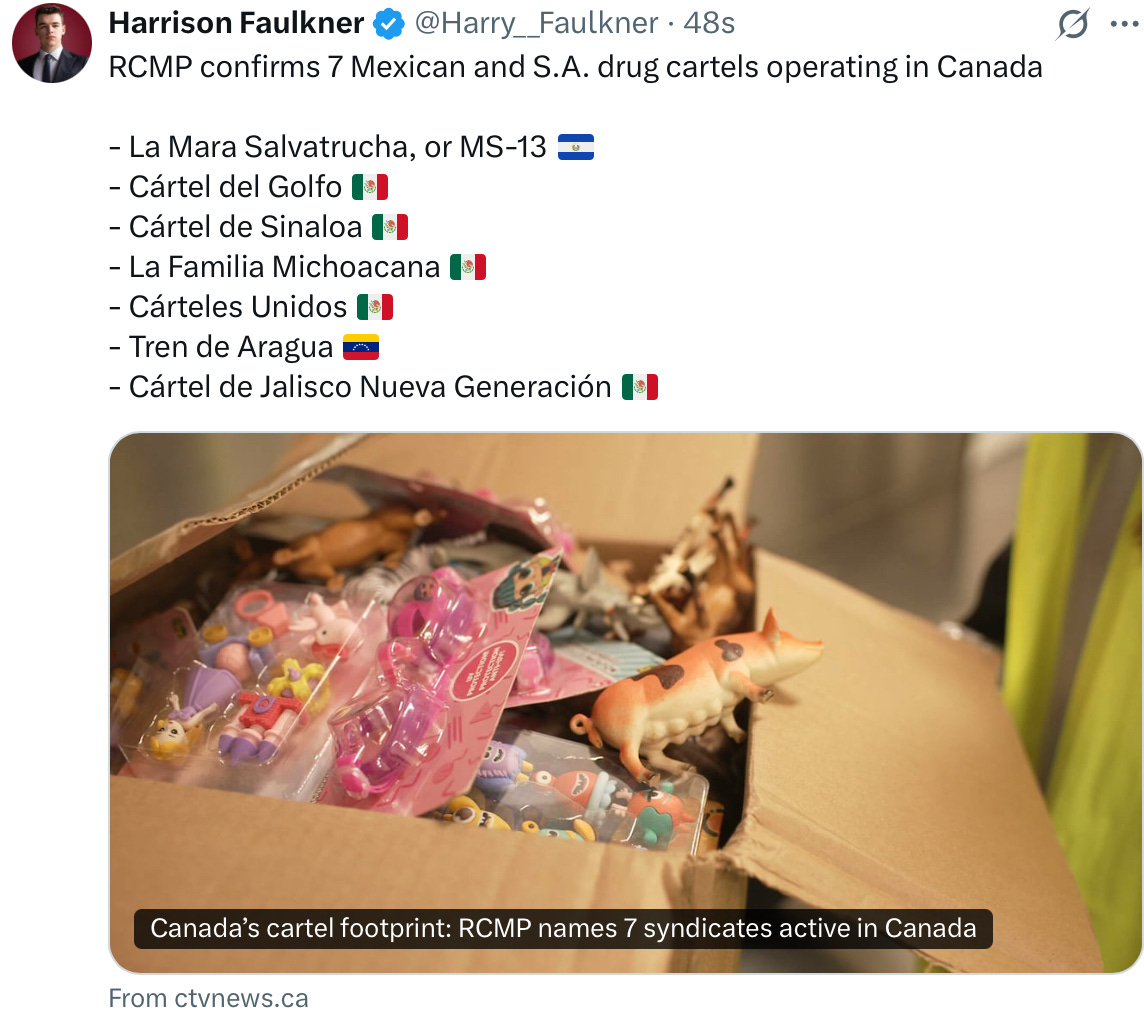The height and width of the screenshot is (1031, 1144).
Task: Click the Mexican flag beside Cártel del Golfo
Action: point(370,187)
